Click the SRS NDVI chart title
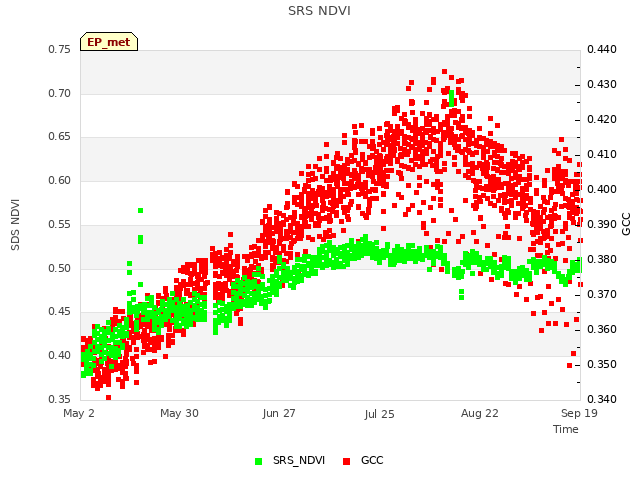The height and width of the screenshot is (480, 640). 319,11
